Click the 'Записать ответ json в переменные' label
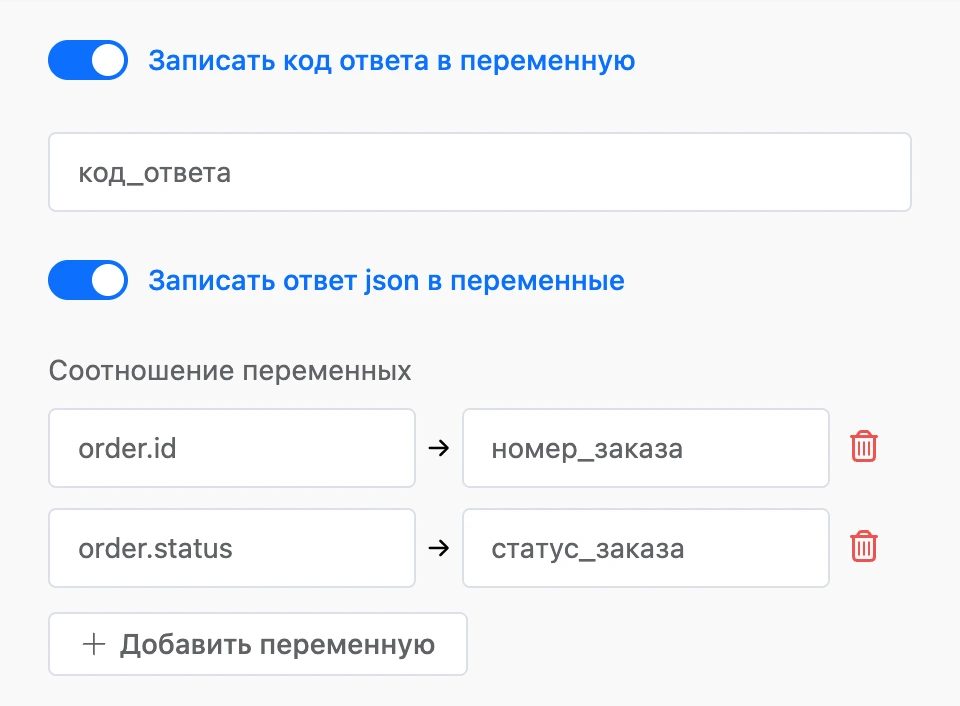960x706 pixels. point(386,281)
